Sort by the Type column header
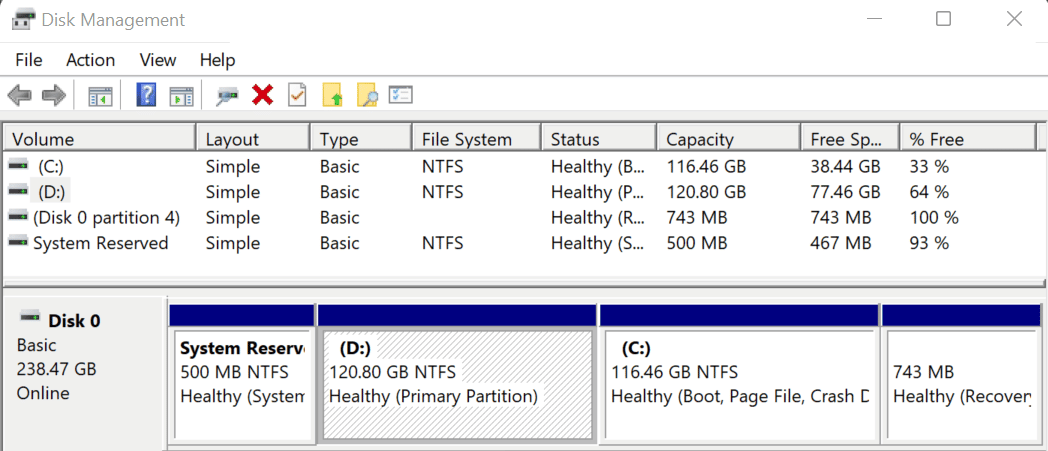The image size is (1048, 451). (x=362, y=139)
